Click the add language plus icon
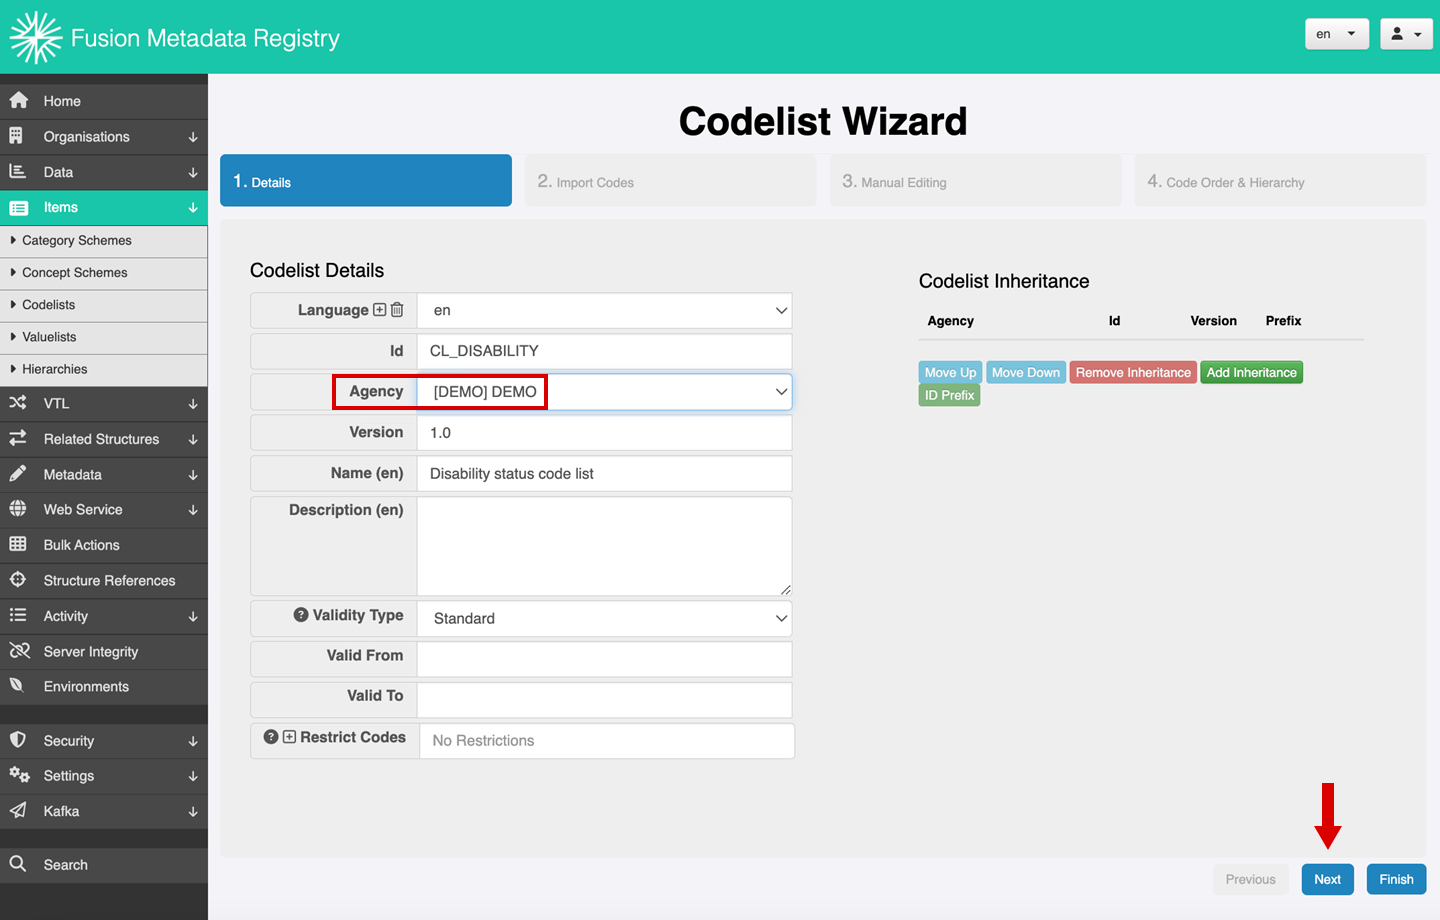The image size is (1440, 920). point(380,310)
